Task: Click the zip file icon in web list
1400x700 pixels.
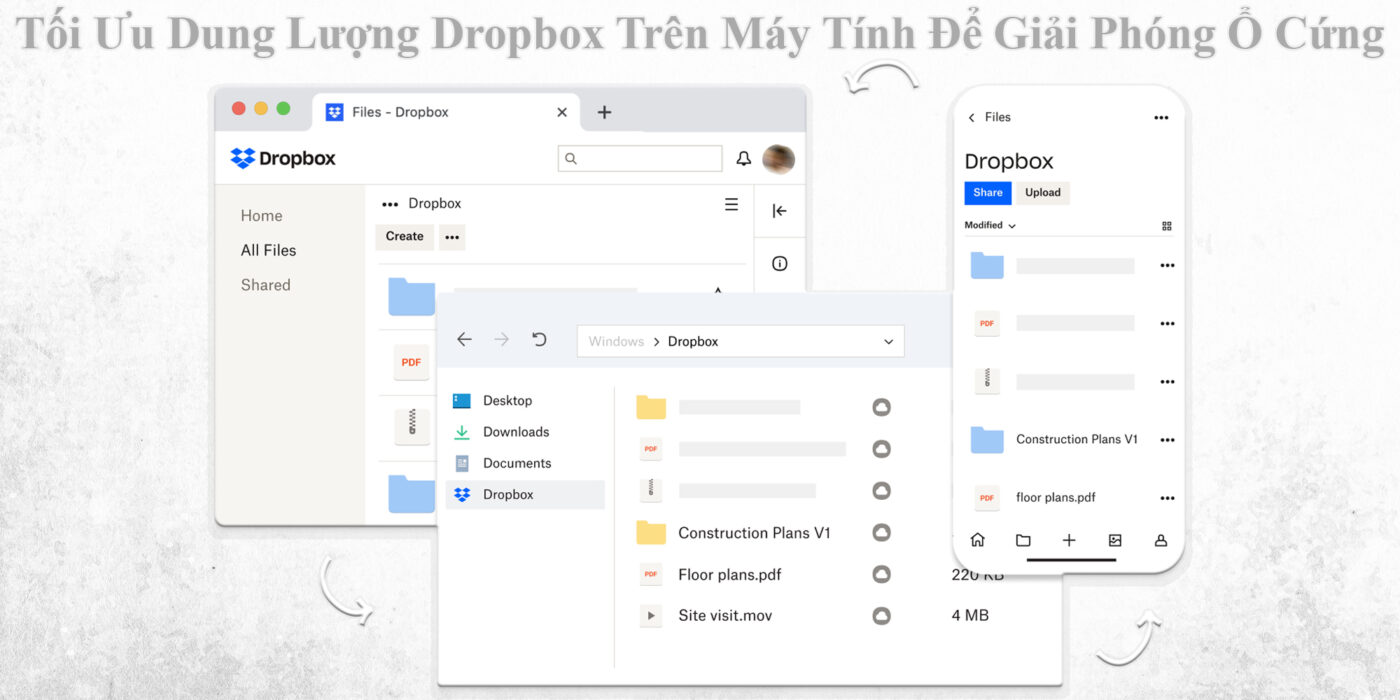Action: 411,427
